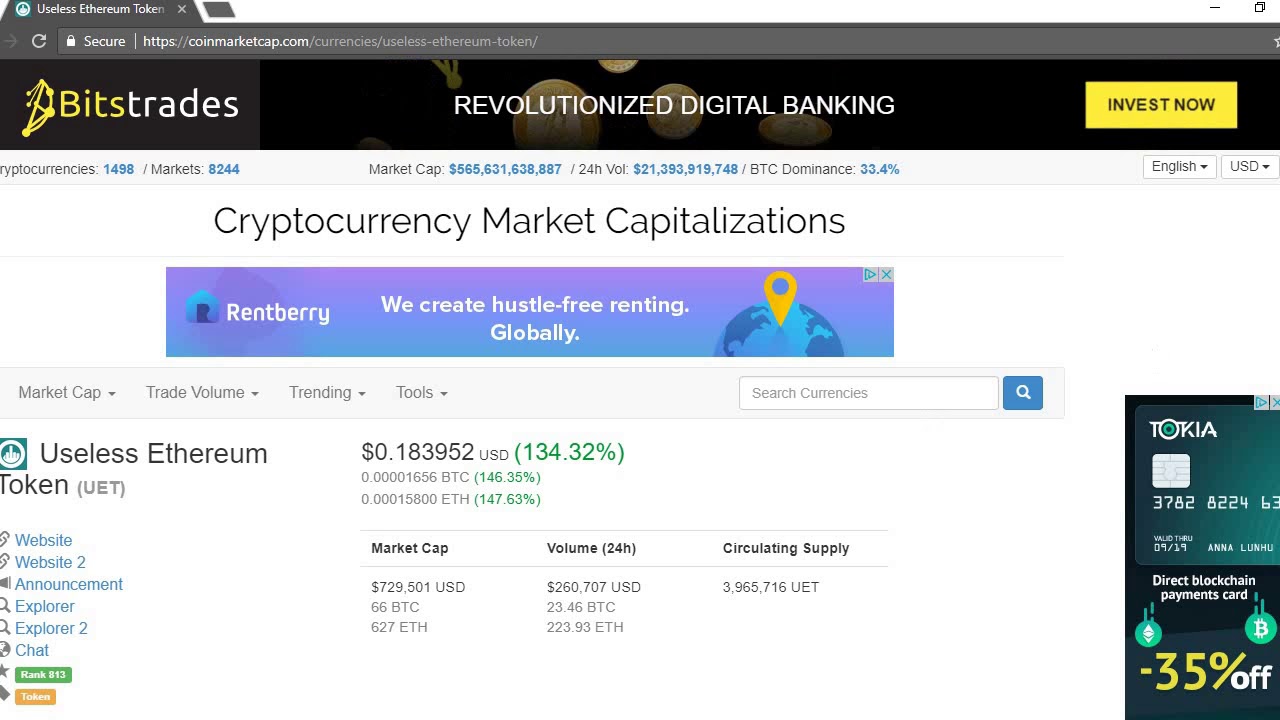
Task: Click the Secure padlock icon
Action: coord(70,41)
